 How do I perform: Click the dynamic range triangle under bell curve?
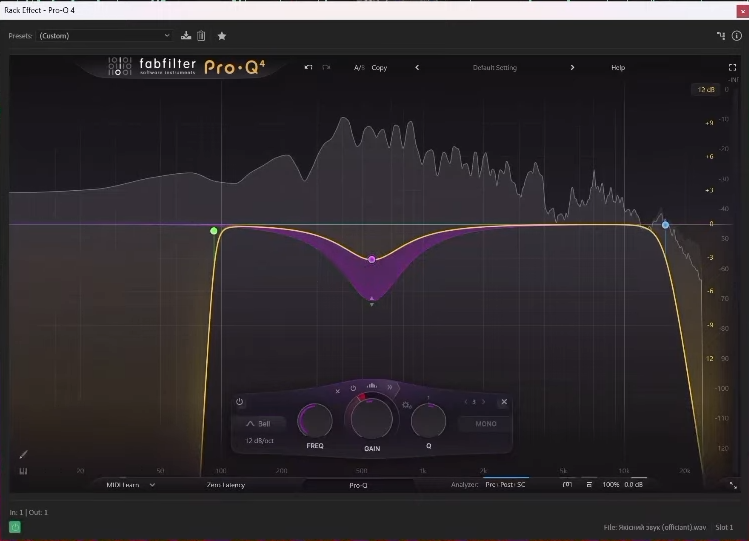pyautogui.click(x=372, y=301)
